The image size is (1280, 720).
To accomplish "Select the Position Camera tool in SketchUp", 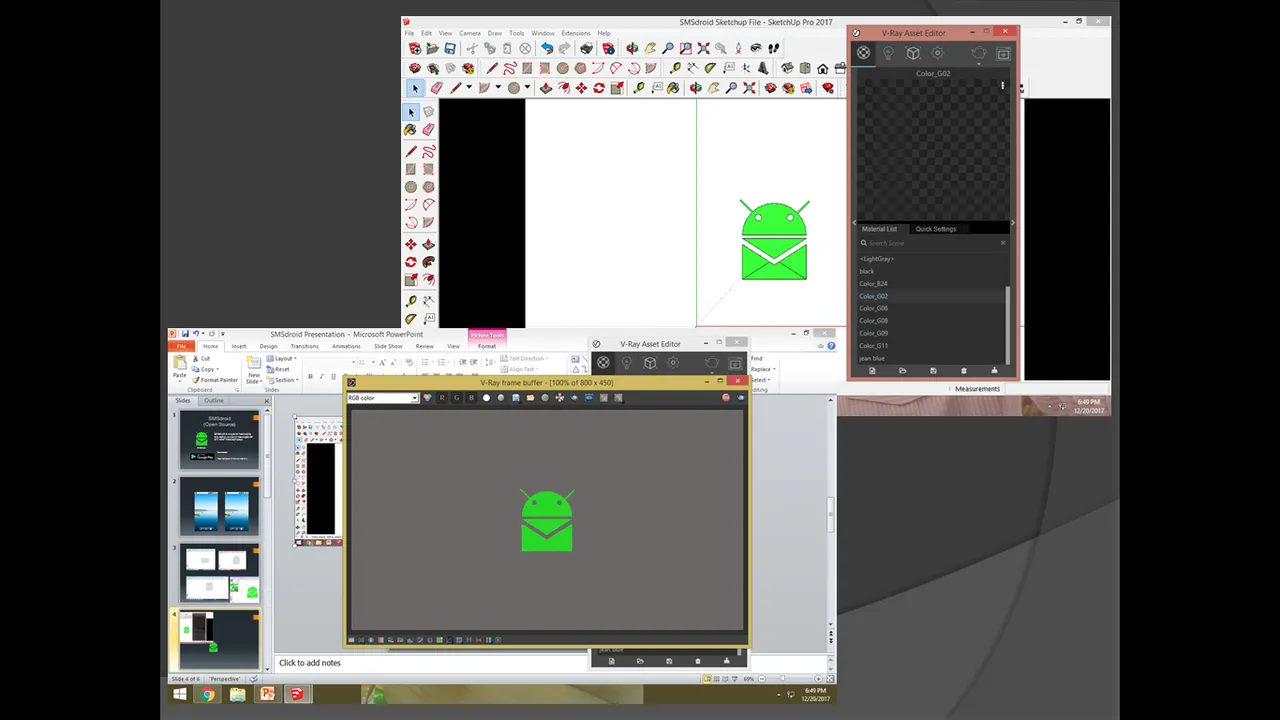I will (738, 48).
